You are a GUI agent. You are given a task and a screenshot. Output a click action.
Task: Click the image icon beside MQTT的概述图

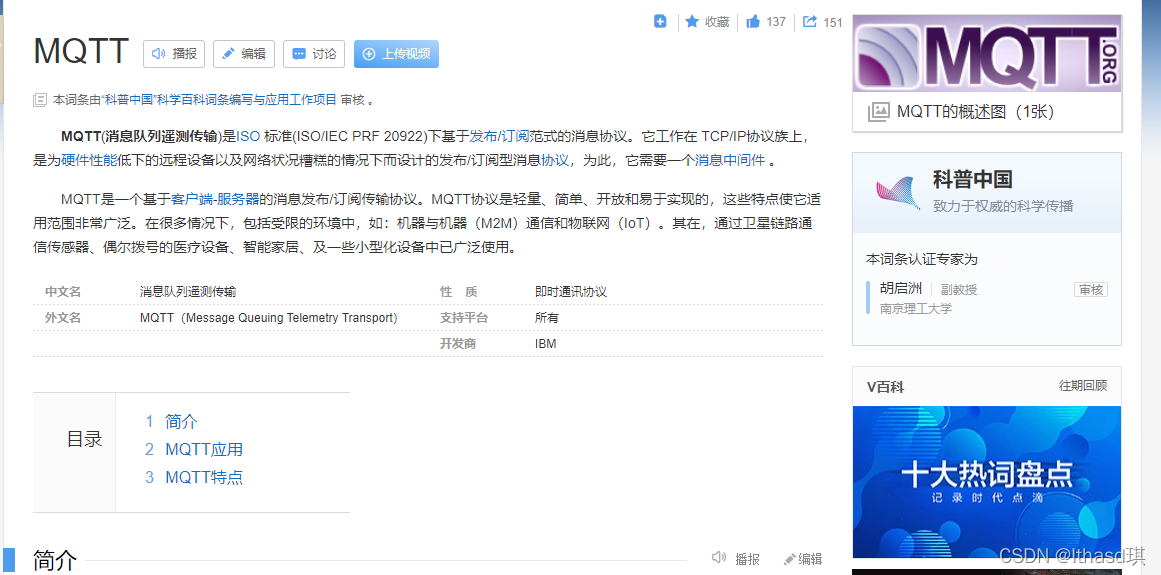click(x=878, y=112)
